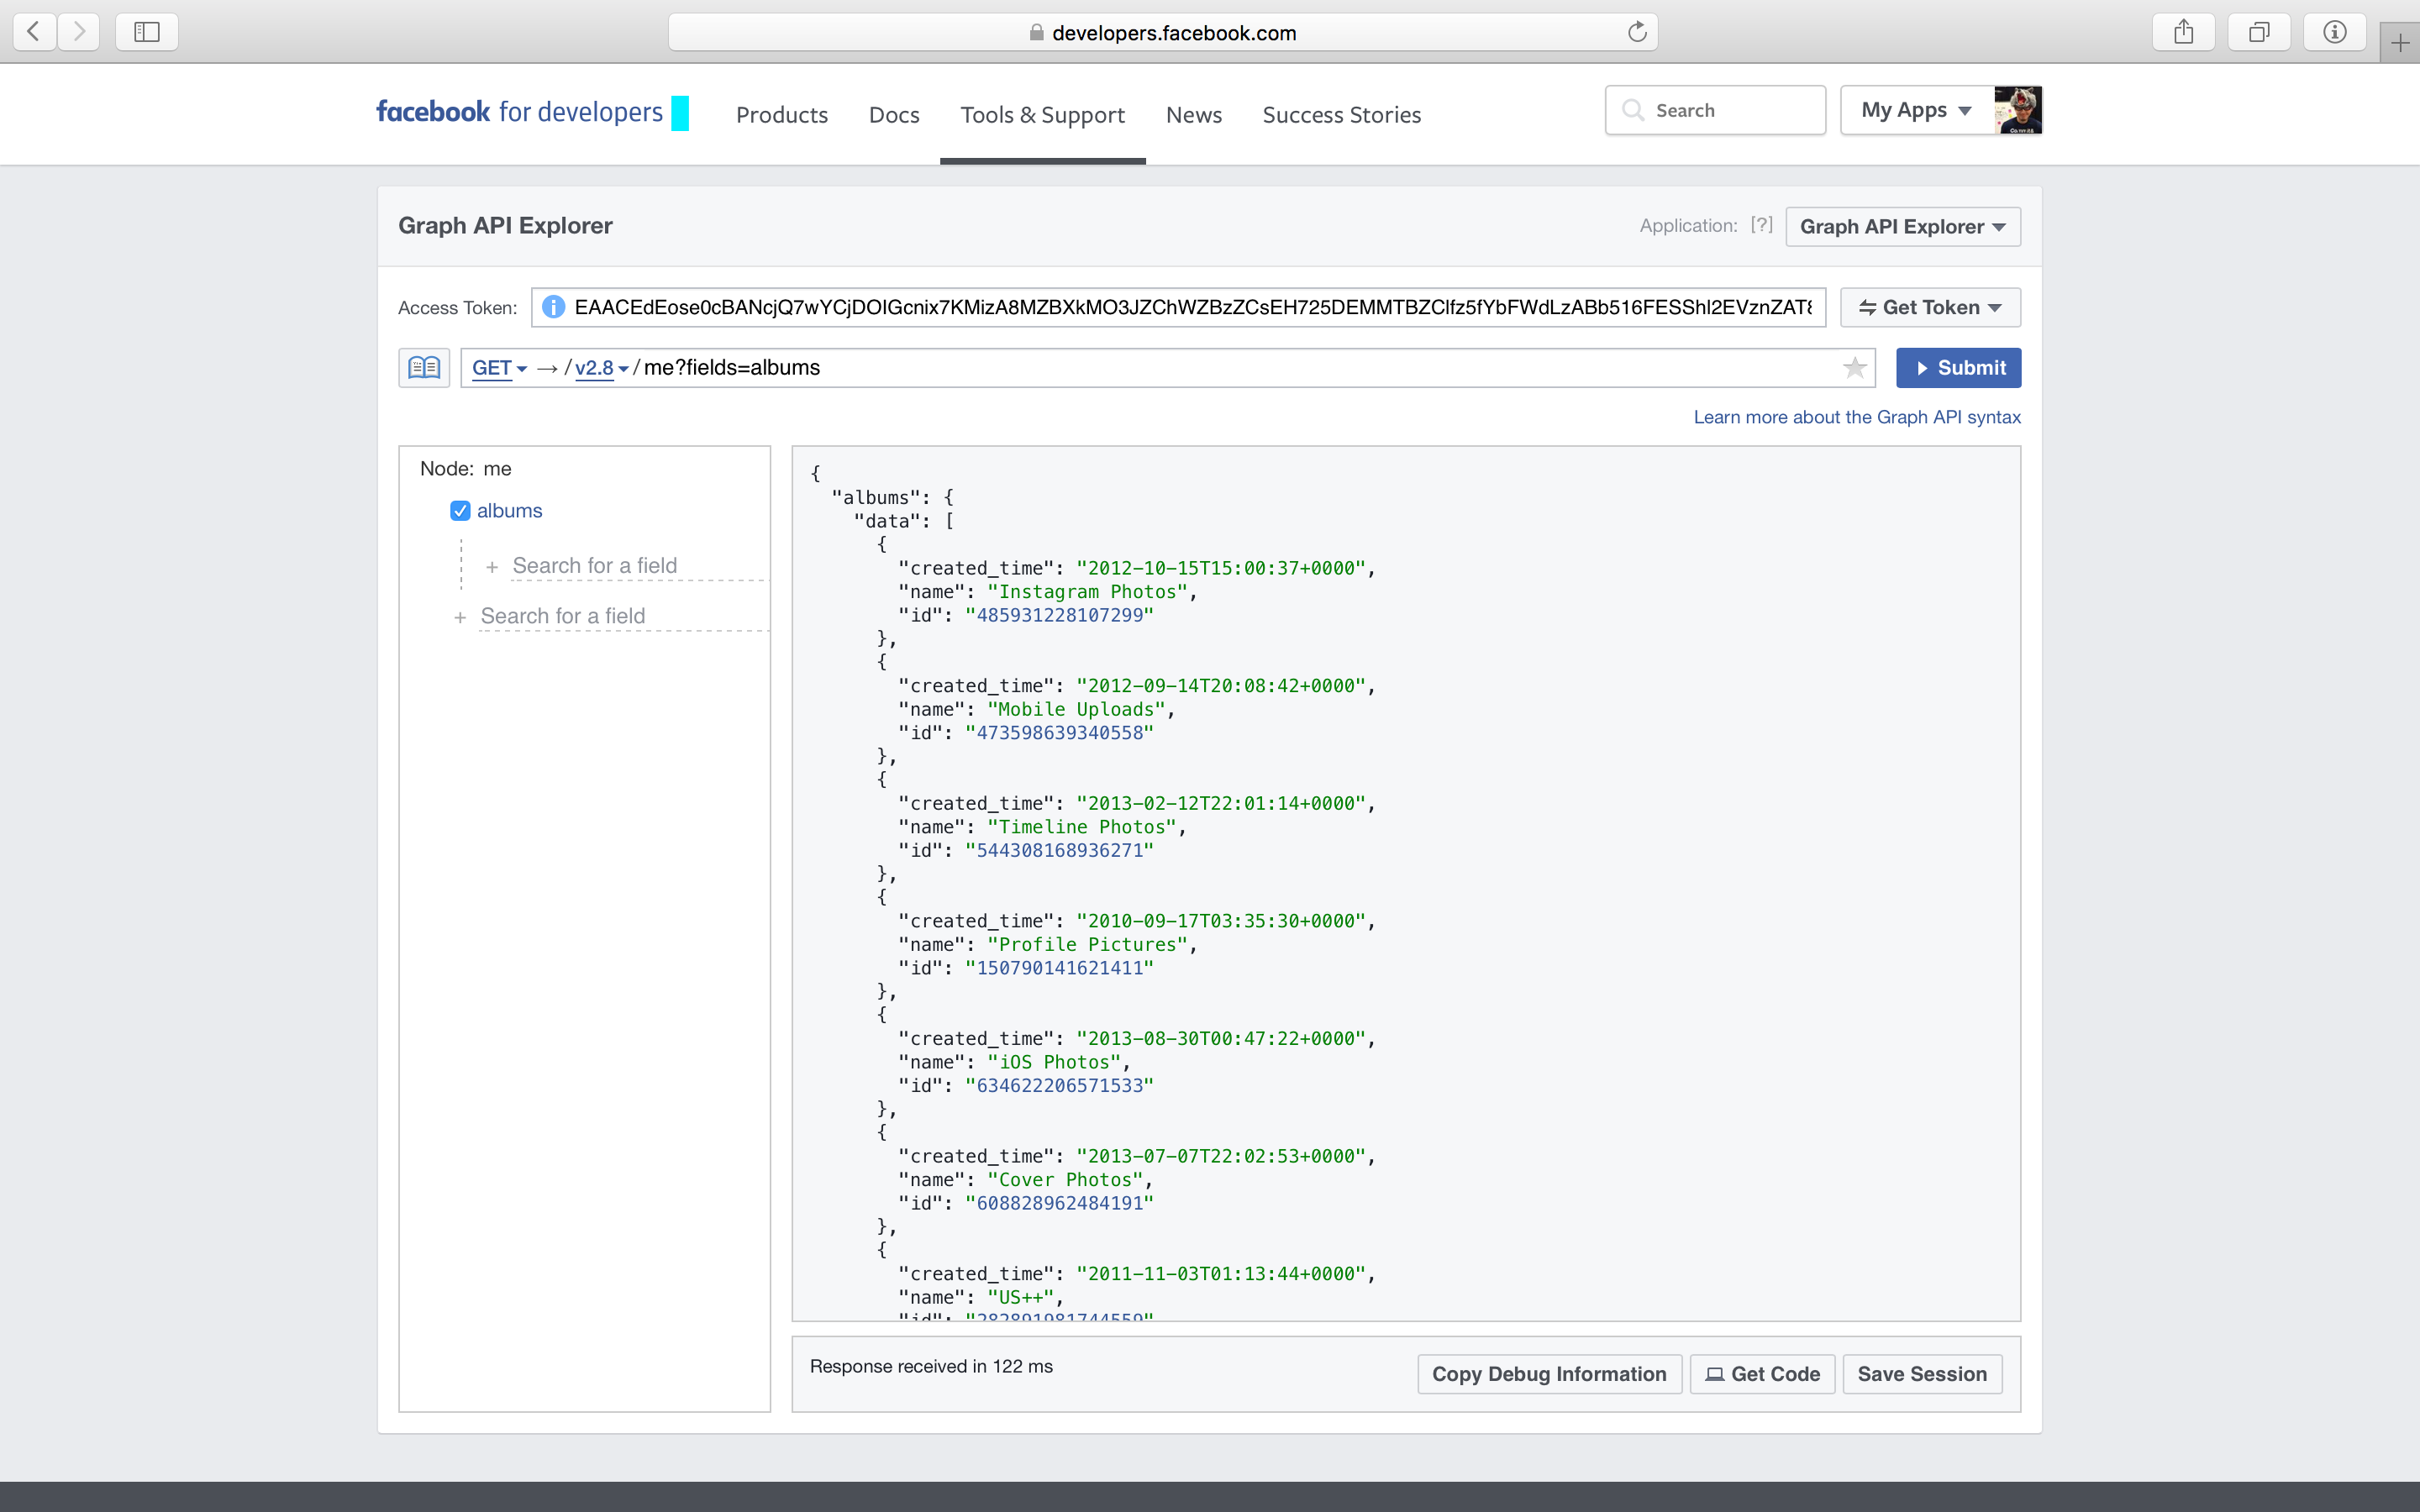Viewport: 2420px width, 1512px height.
Task: Star this query as favorite
Action: 1855,368
